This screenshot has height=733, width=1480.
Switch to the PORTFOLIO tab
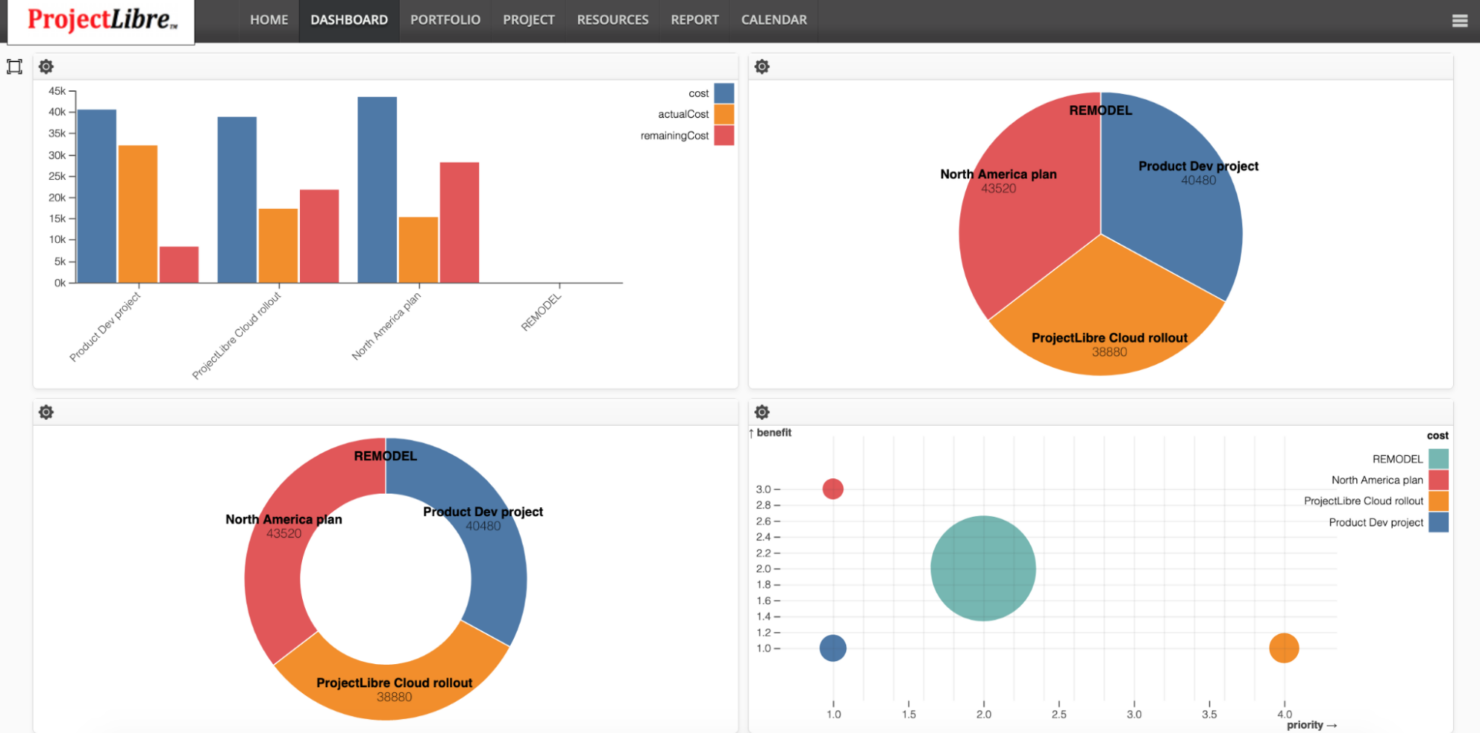445,20
